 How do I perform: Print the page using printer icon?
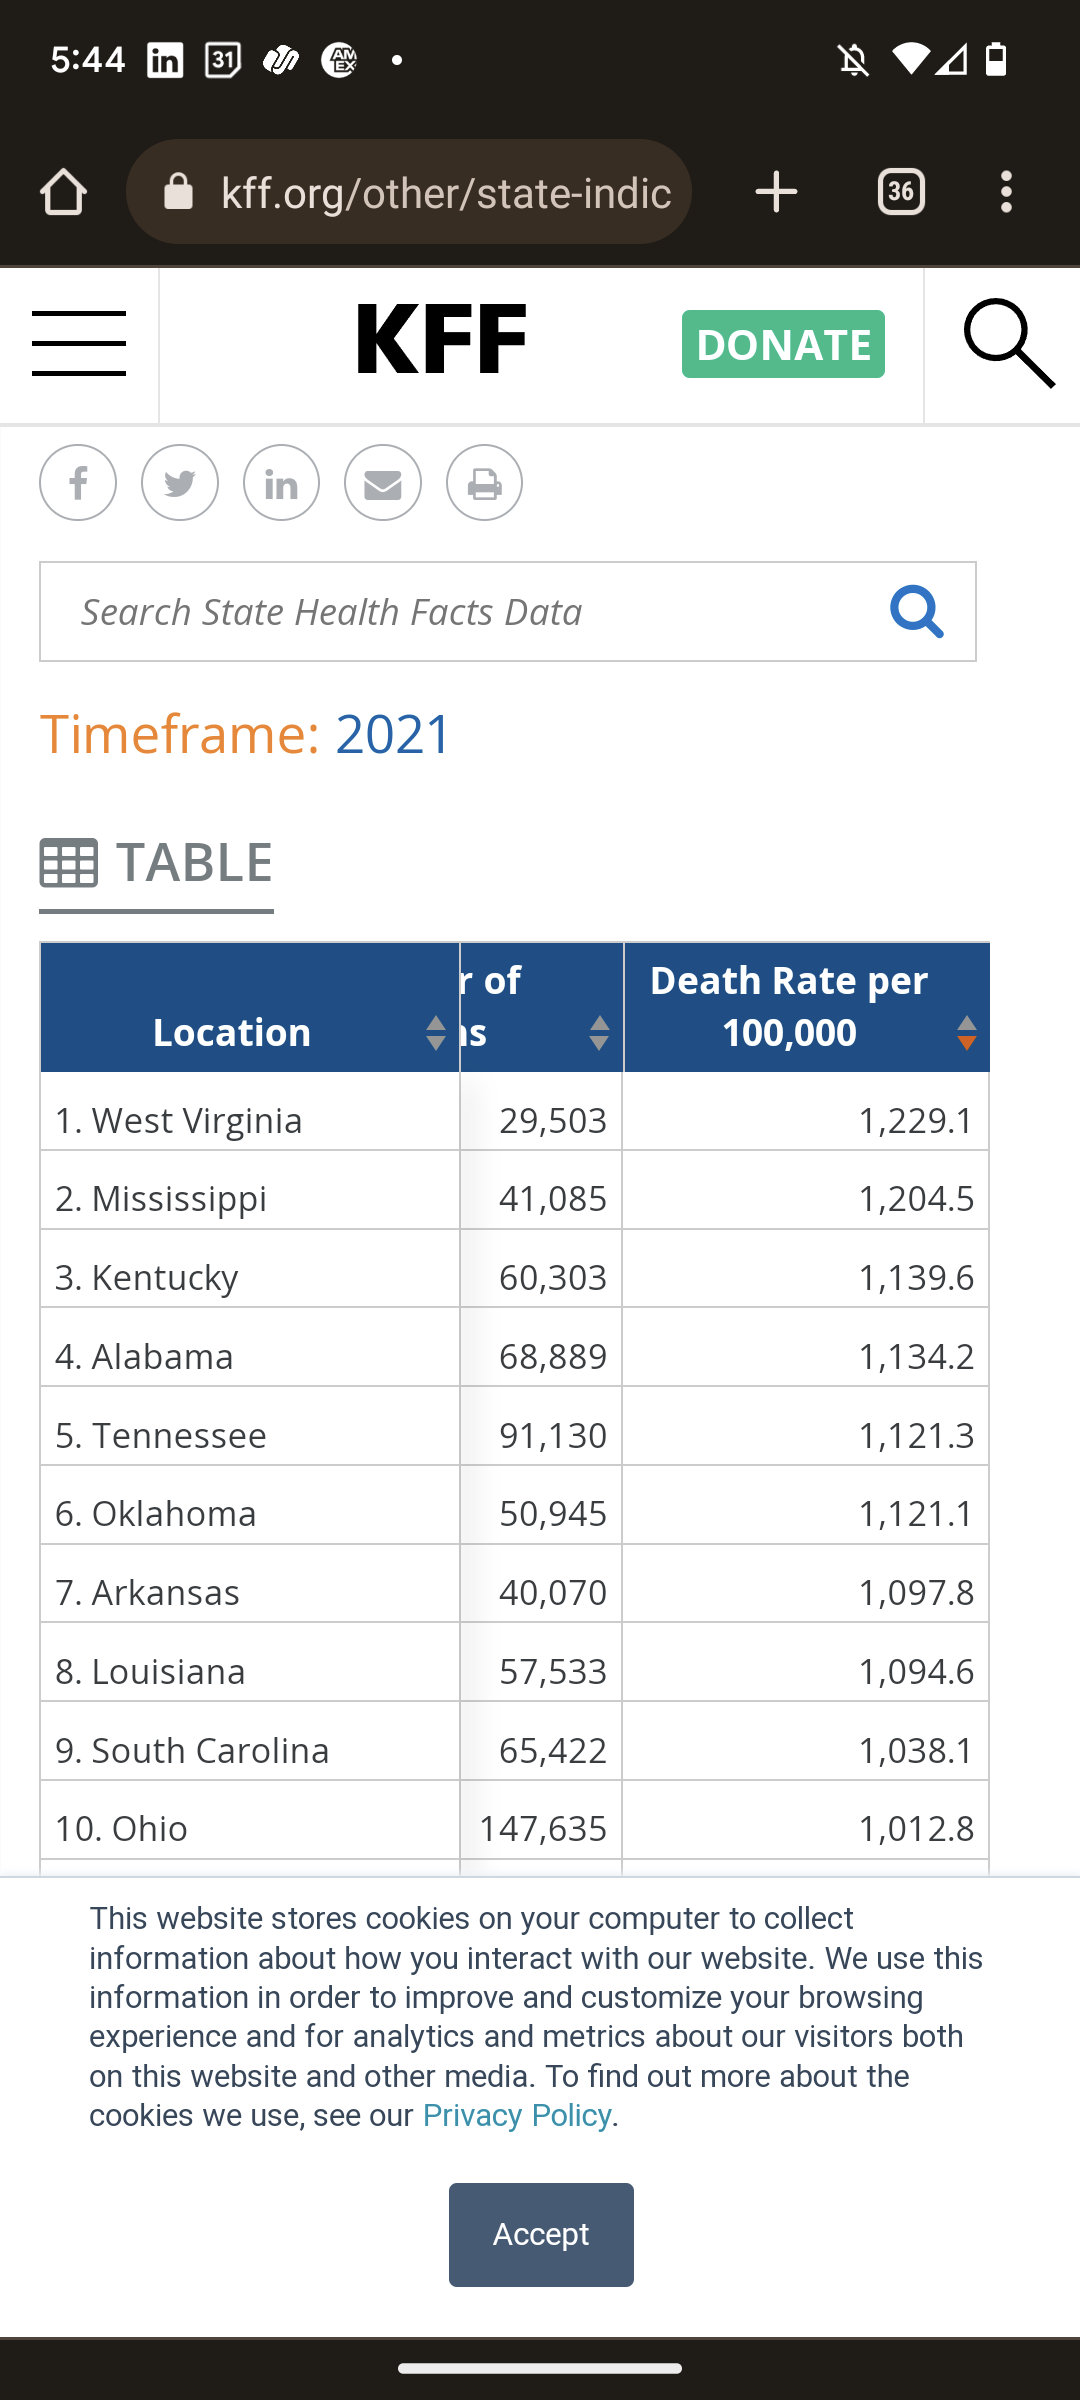click(x=484, y=484)
